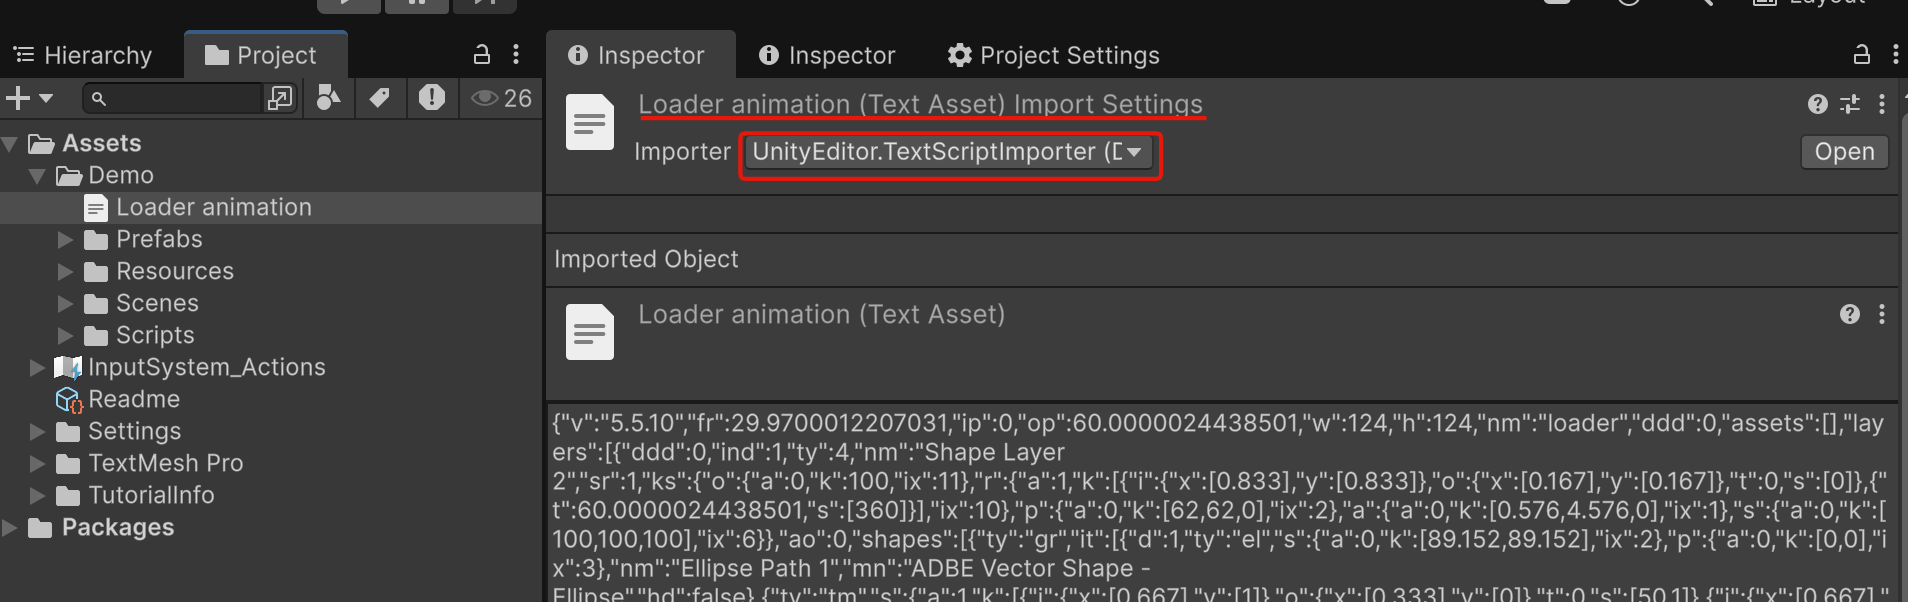Toggle the Inspector lock icon
This screenshot has width=1908, height=602.
1861,55
